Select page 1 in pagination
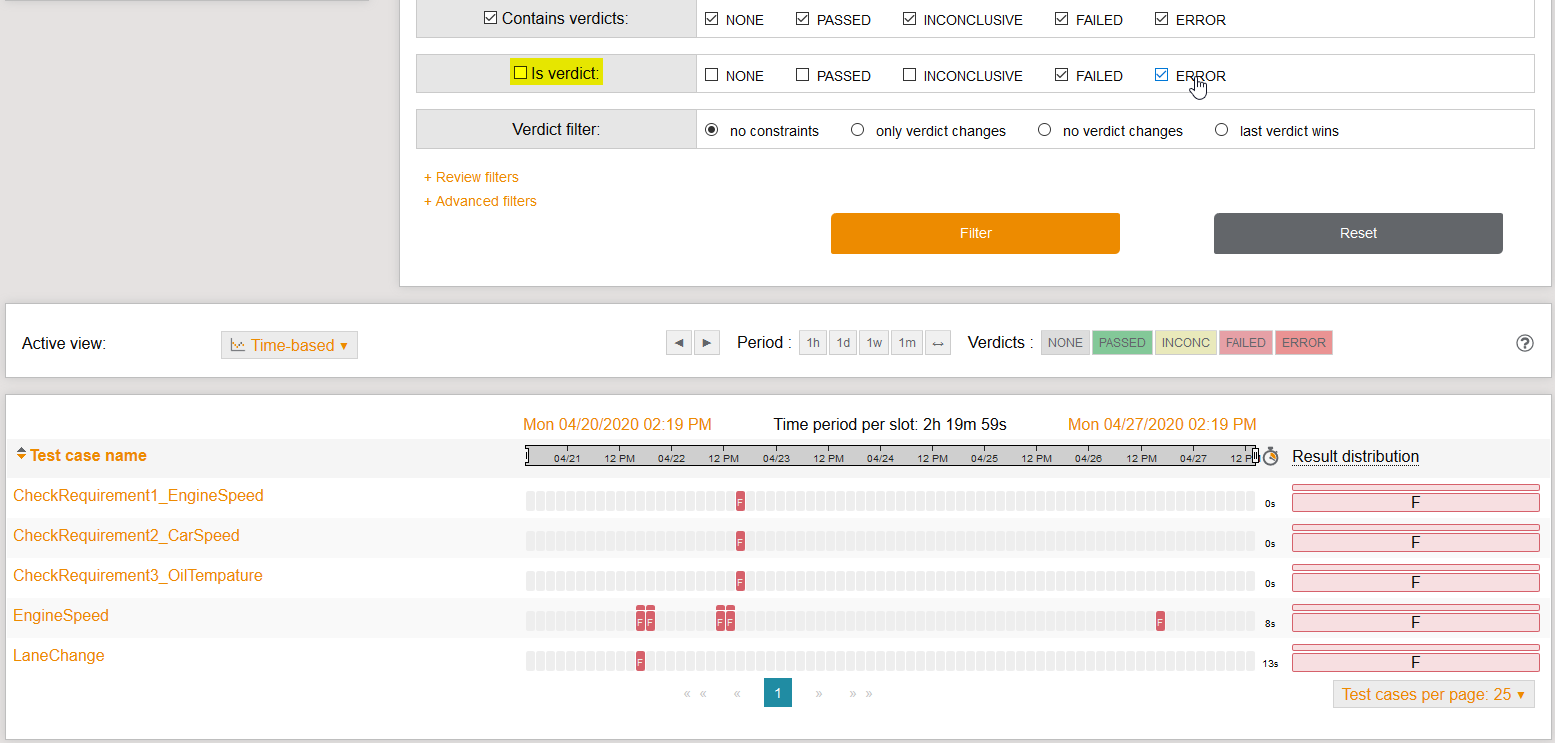The image size is (1555, 743). tap(777, 693)
